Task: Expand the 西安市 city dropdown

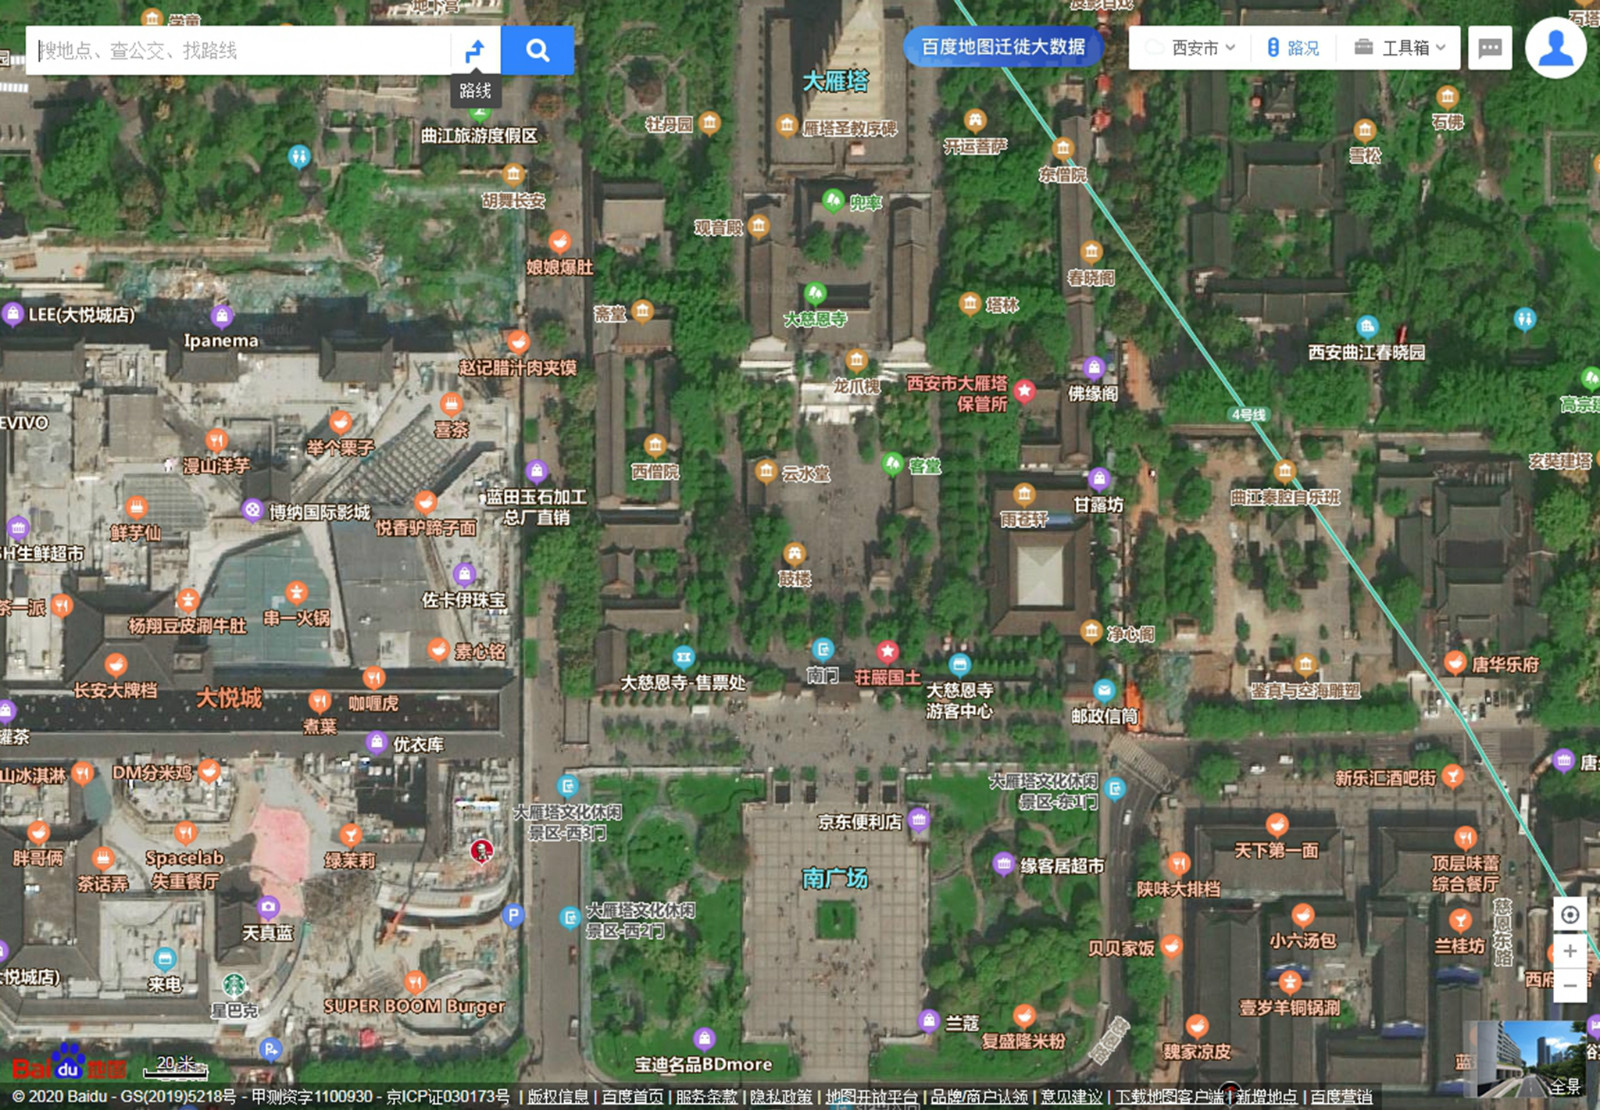Action: click(x=1202, y=48)
